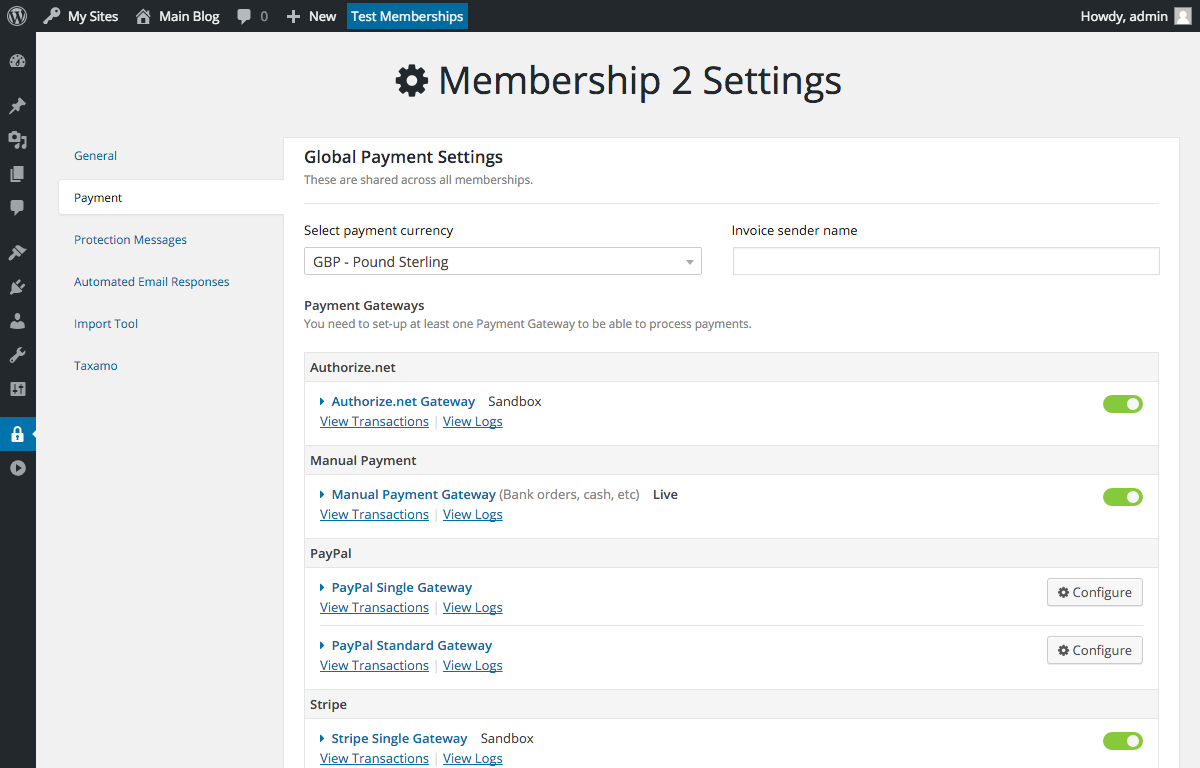Go to the General settings tab

pos(96,156)
